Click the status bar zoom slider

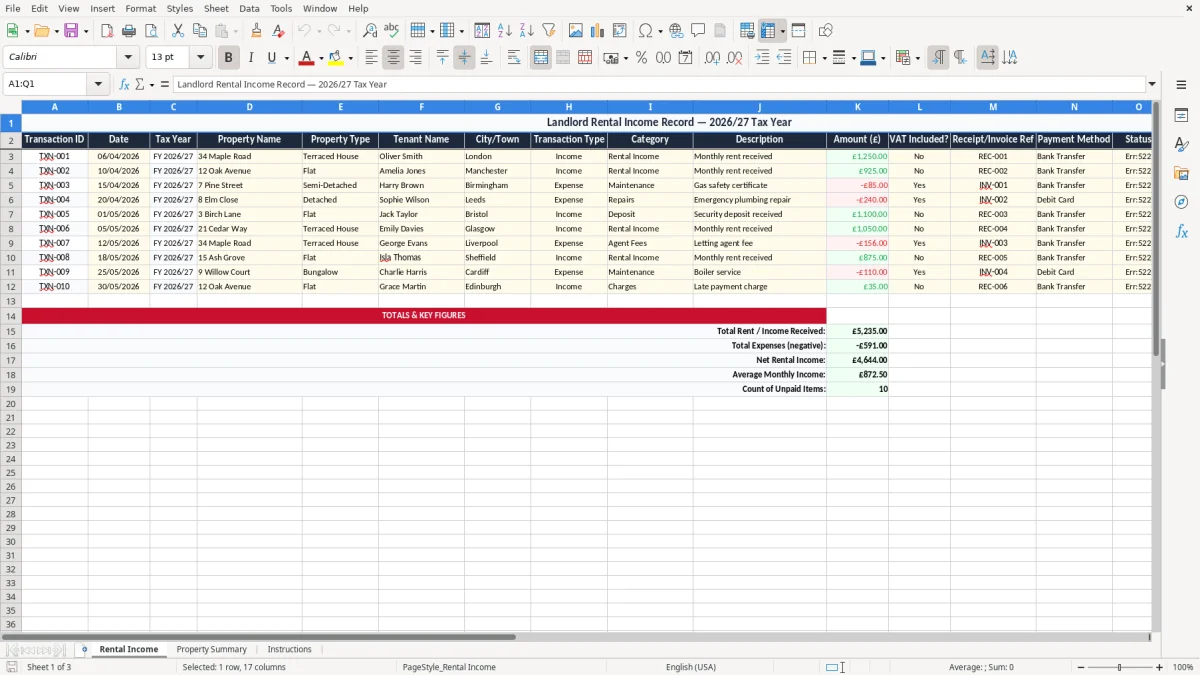[x=1120, y=667]
